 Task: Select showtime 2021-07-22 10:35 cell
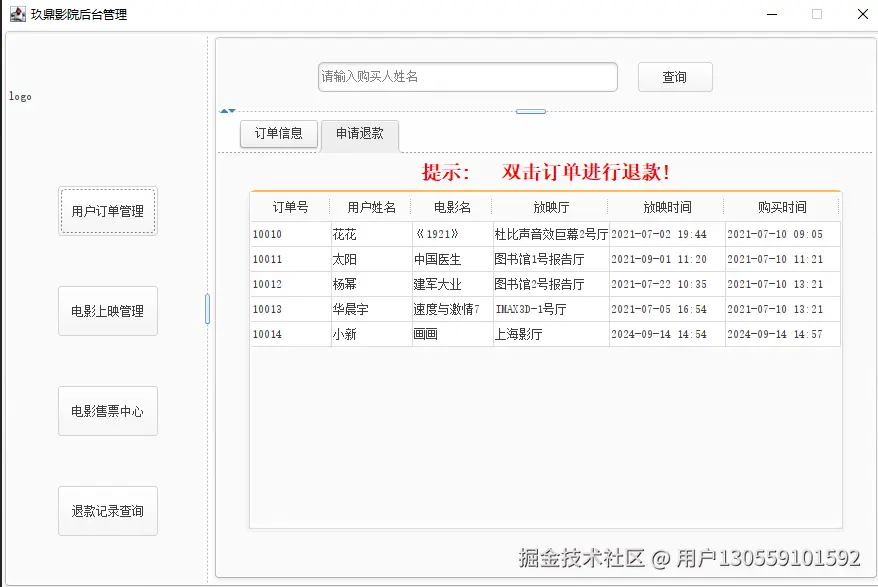coord(667,284)
